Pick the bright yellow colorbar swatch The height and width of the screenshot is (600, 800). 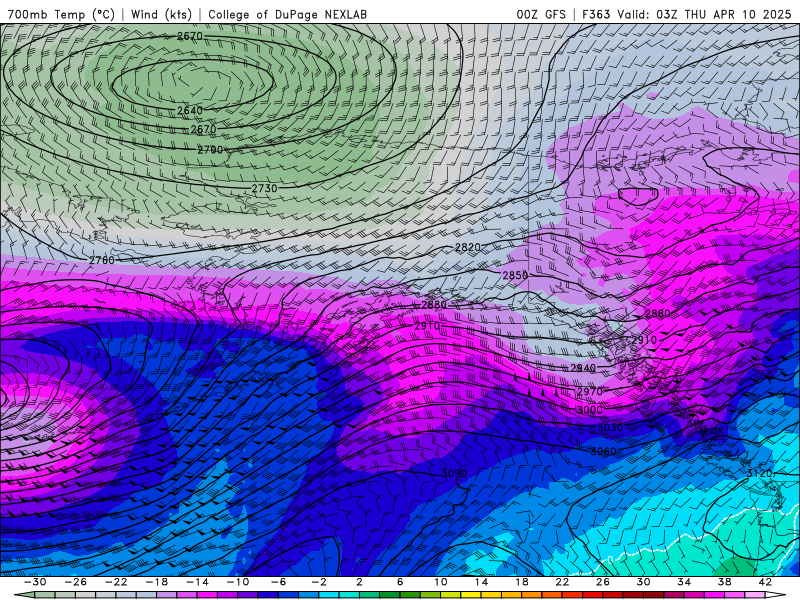471,595
